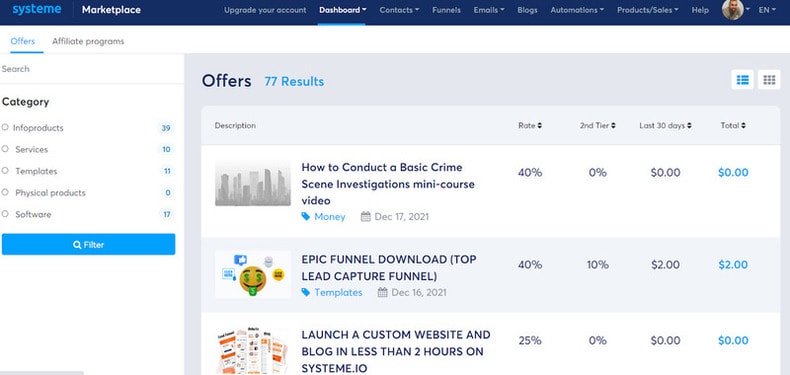Open the Dashboard dropdown menu

(343, 10)
